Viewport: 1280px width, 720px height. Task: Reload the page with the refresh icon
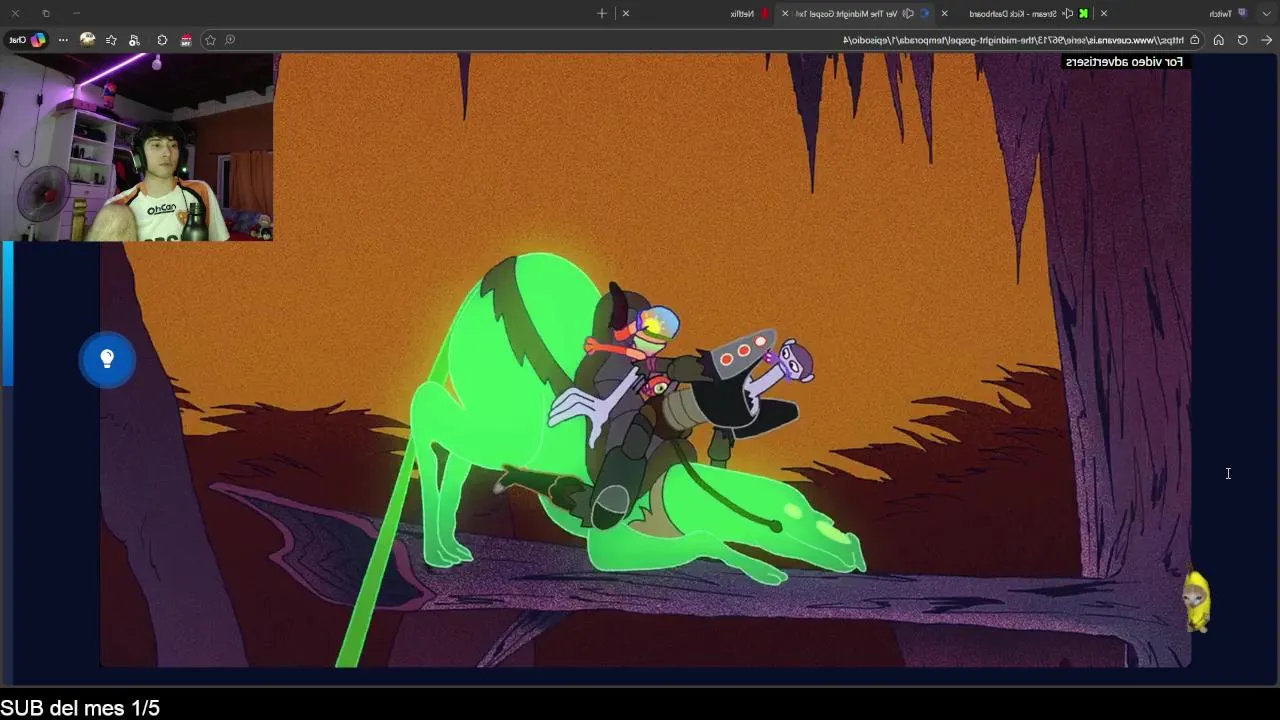(1242, 40)
